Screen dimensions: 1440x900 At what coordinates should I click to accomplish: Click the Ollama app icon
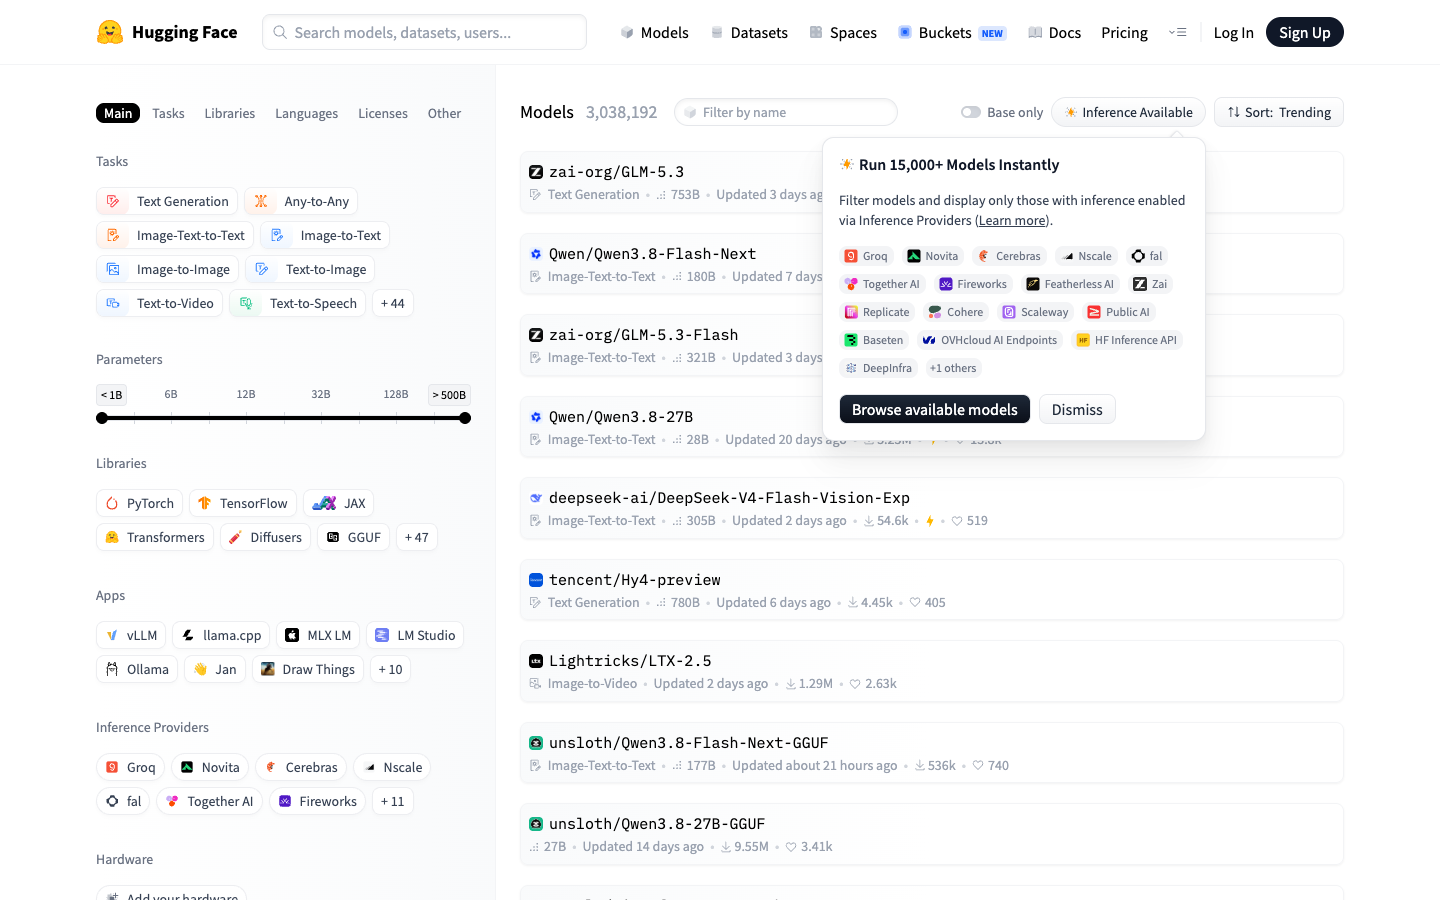(112, 669)
